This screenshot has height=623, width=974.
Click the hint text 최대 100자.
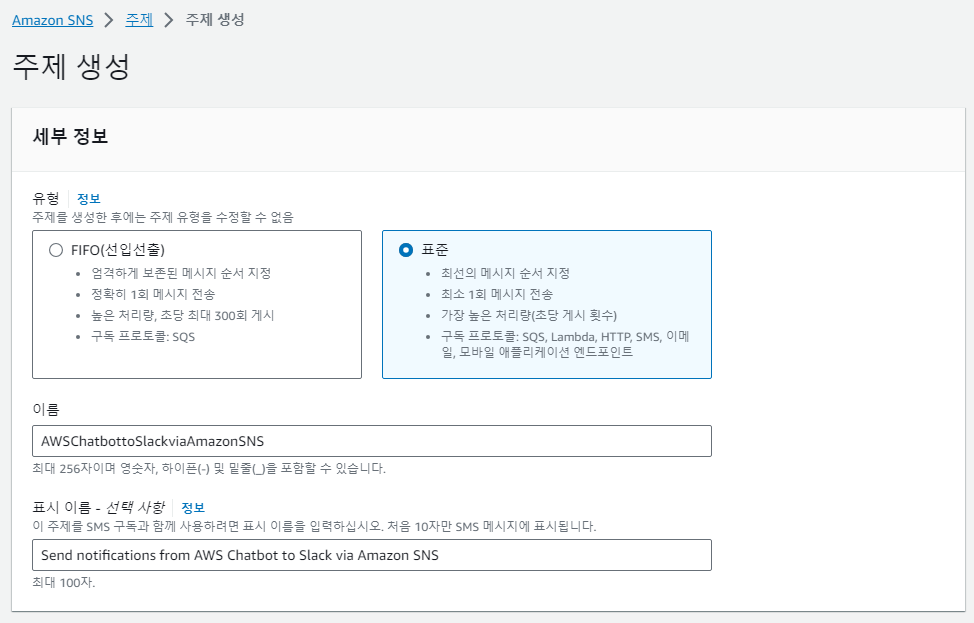point(63,583)
